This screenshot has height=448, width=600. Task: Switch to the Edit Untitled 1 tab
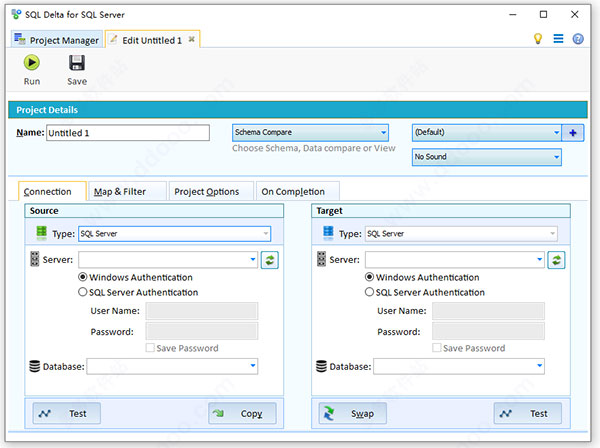[x=152, y=39]
